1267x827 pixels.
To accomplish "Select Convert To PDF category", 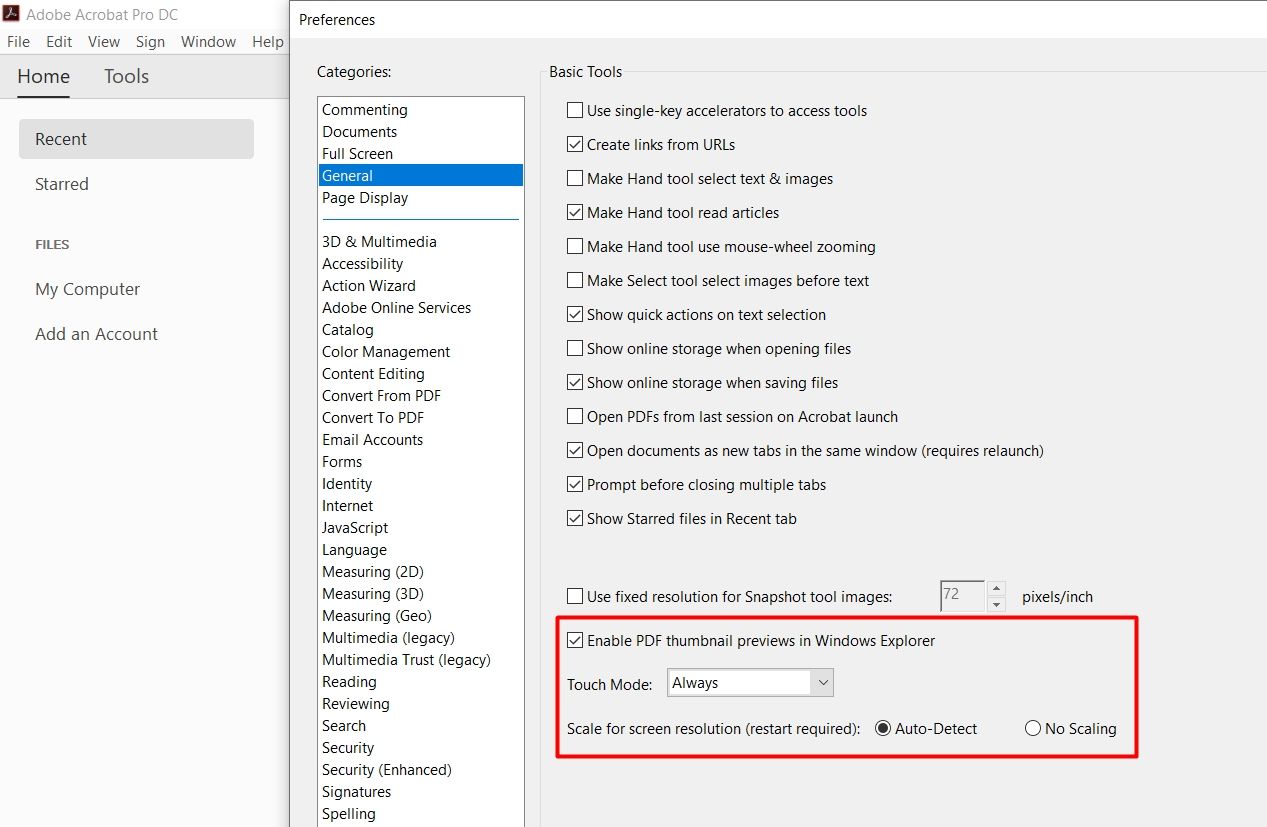I will click(x=421, y=418).
